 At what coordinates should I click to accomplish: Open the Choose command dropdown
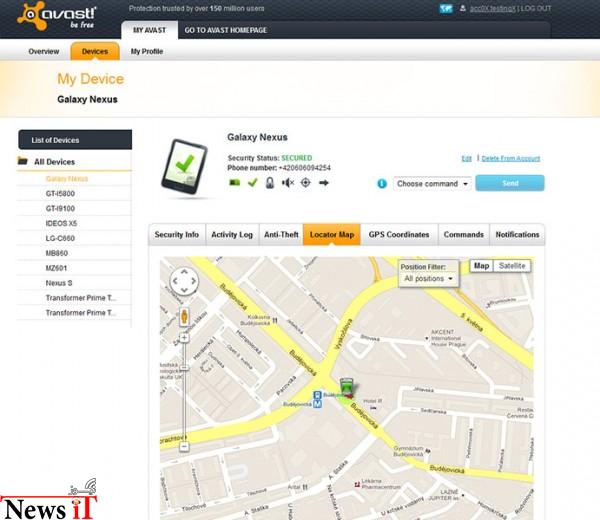pos(432,184)
